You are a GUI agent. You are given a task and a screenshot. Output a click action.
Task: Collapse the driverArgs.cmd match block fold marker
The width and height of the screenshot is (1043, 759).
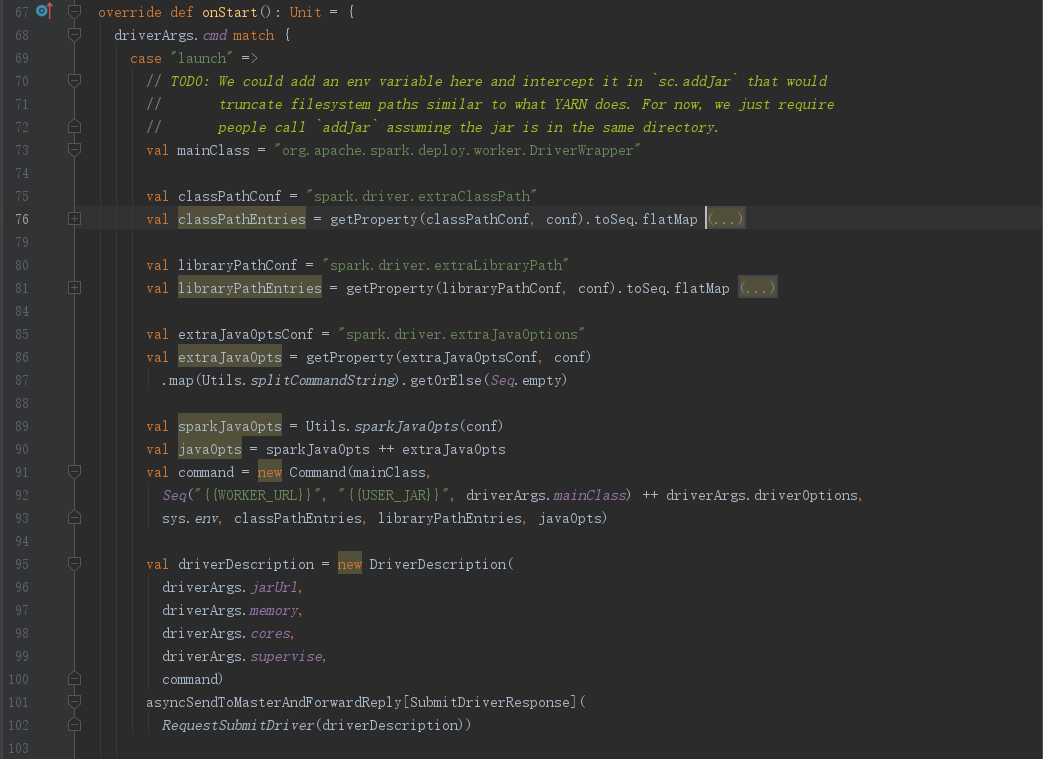pos(74,34)
